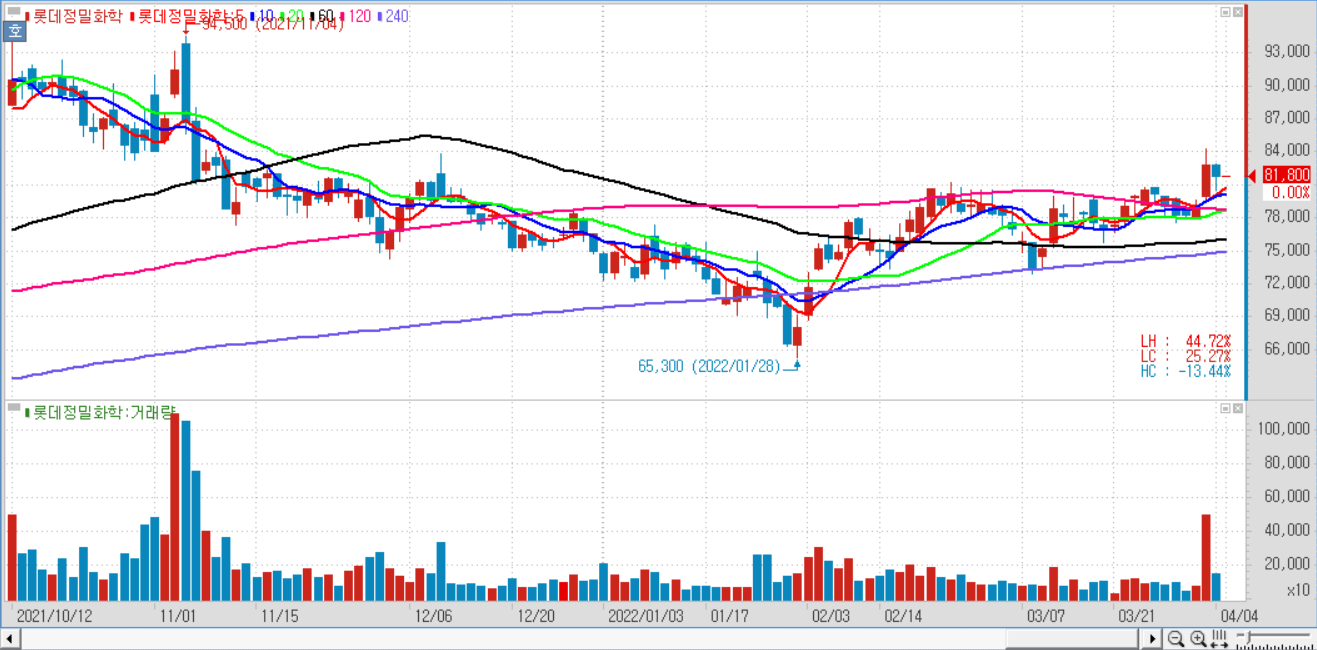Click the 2022/01/03 date label

click(x=645, y=615)
